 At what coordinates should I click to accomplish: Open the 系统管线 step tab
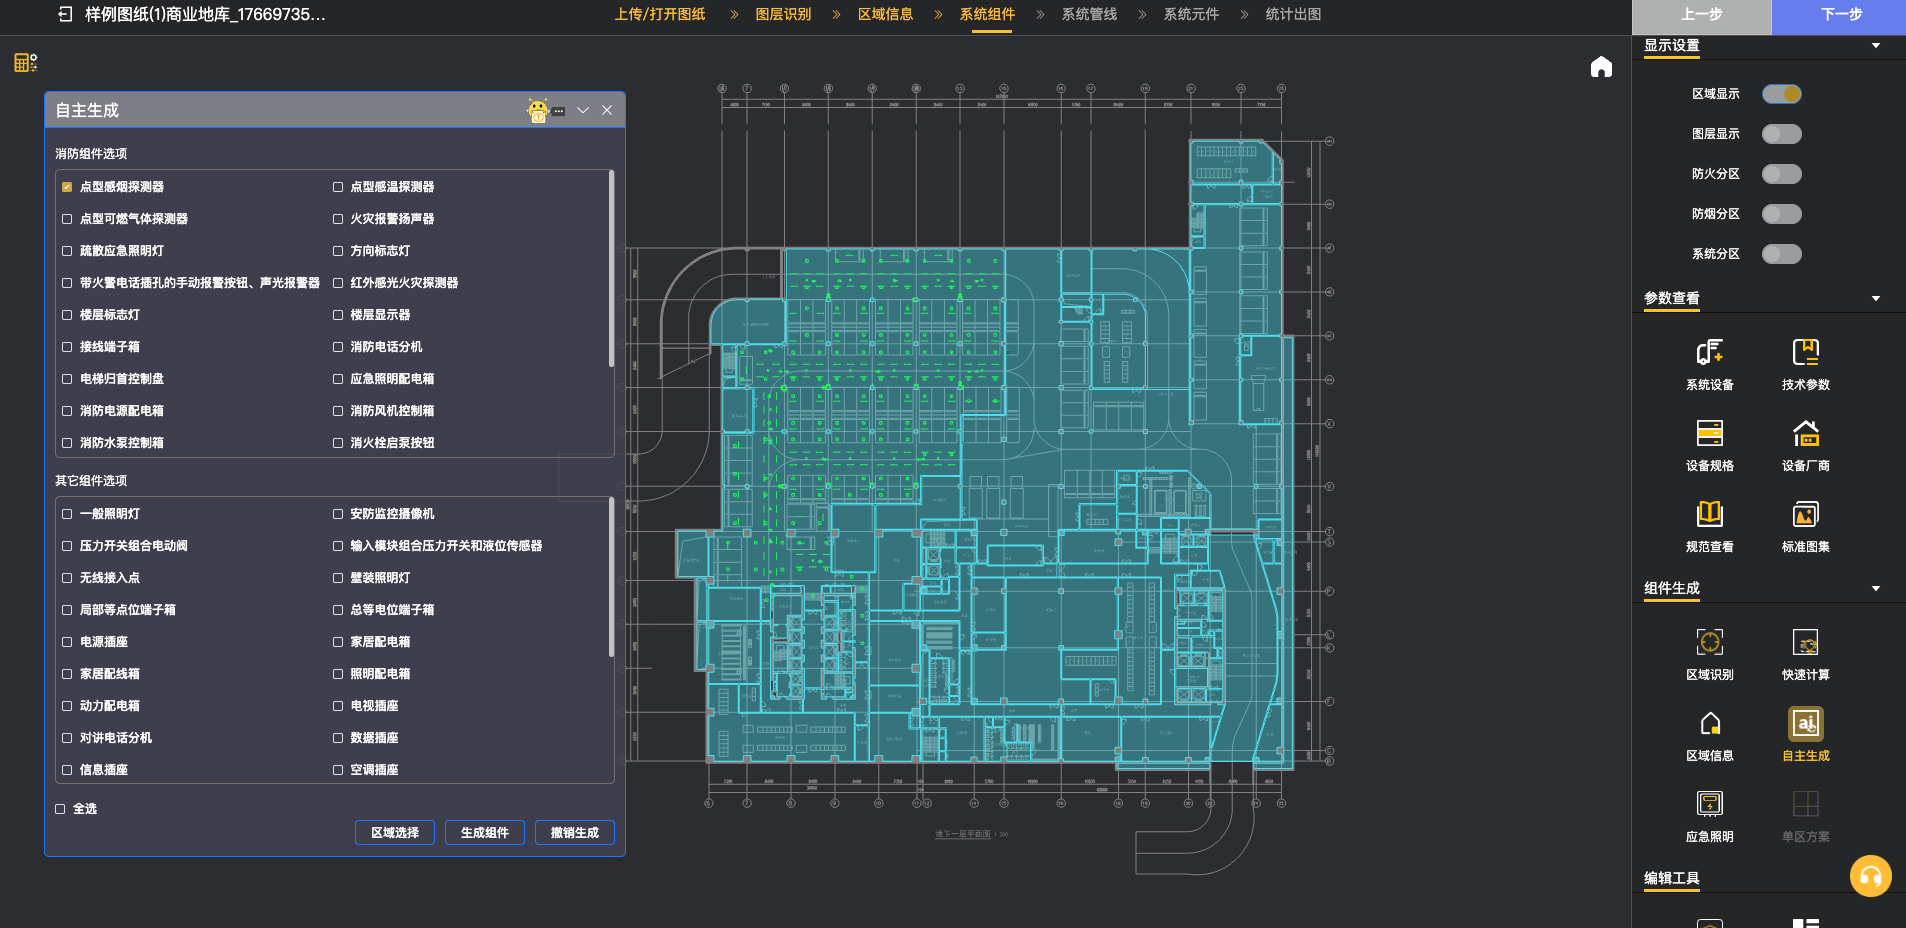pyautogui.click(x=1089, y=15)
